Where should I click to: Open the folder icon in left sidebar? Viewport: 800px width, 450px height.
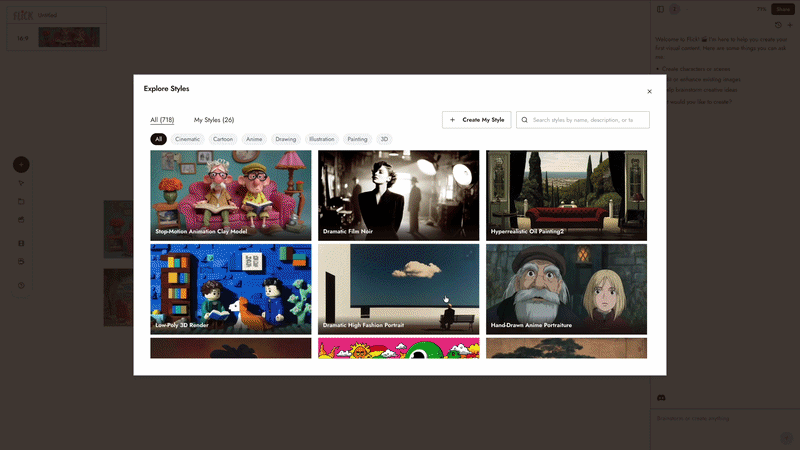[x=21, y=201]
